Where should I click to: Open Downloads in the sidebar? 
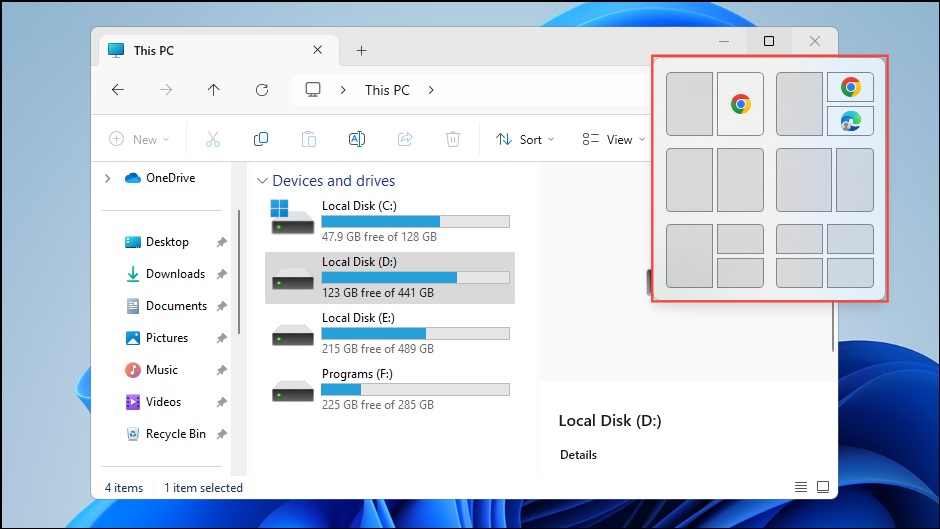click(x=165, y=274)
